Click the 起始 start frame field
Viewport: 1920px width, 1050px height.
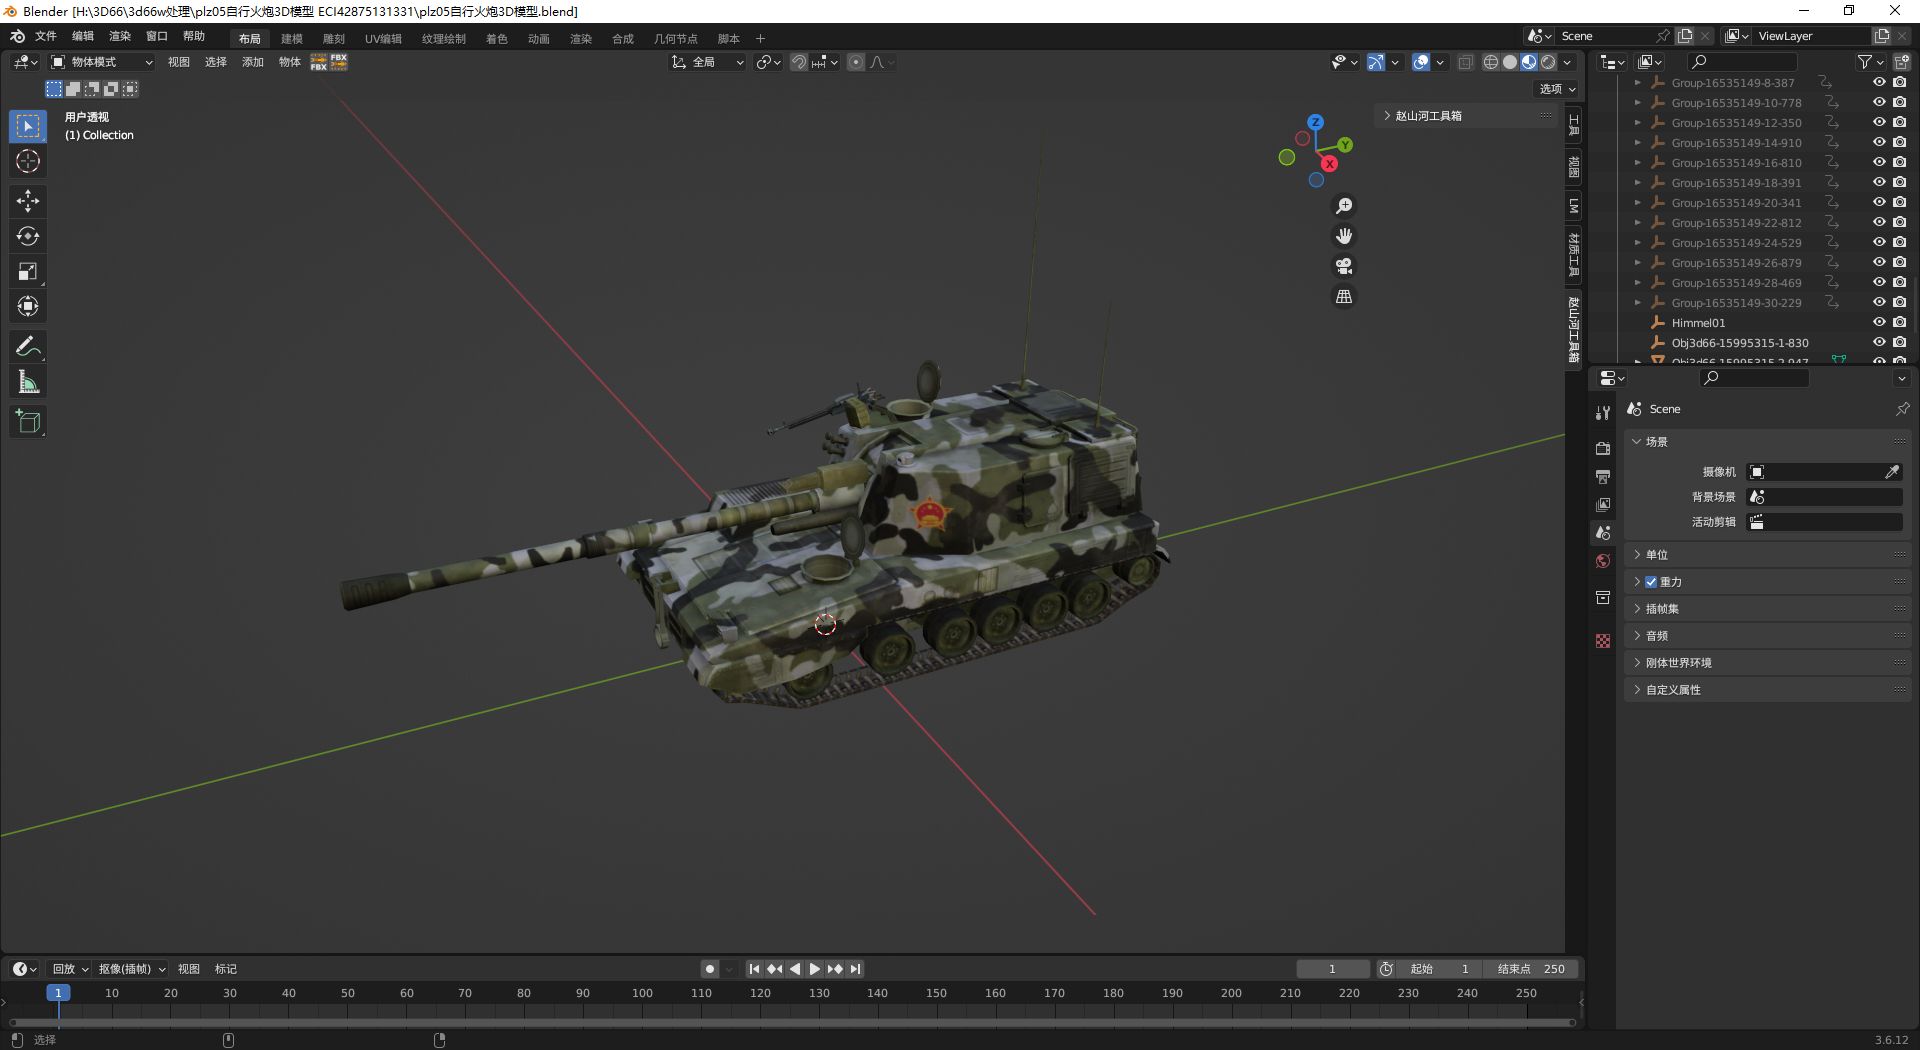1440,969
